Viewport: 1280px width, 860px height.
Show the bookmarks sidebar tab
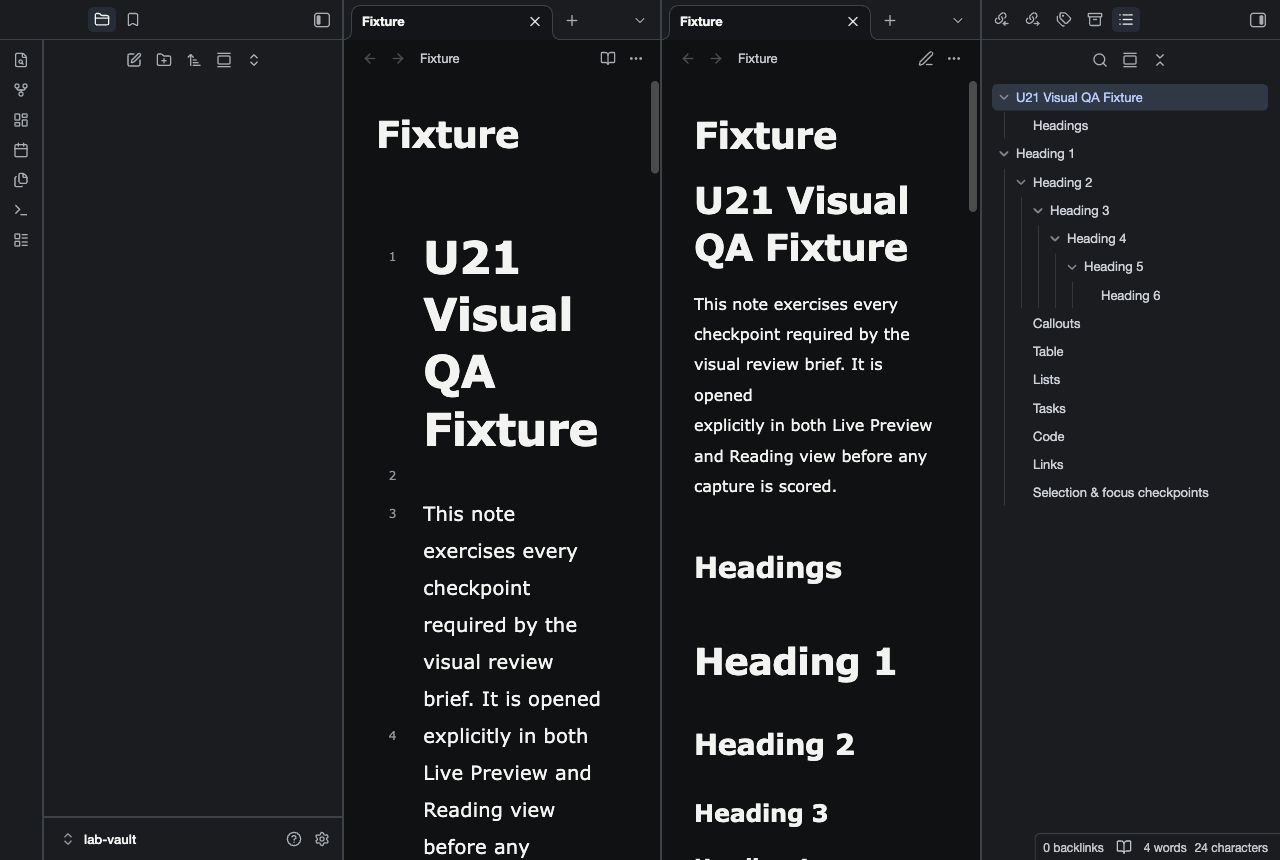point(133,20)
